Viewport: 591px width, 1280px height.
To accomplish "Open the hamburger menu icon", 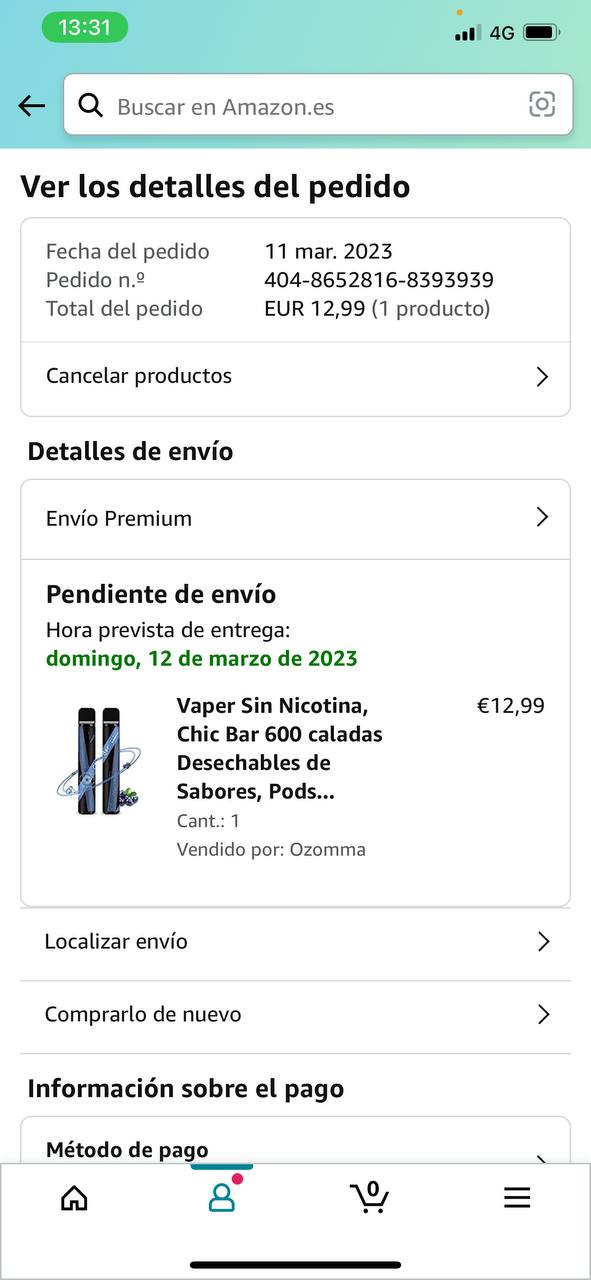I will click(x=517, y=1198).
